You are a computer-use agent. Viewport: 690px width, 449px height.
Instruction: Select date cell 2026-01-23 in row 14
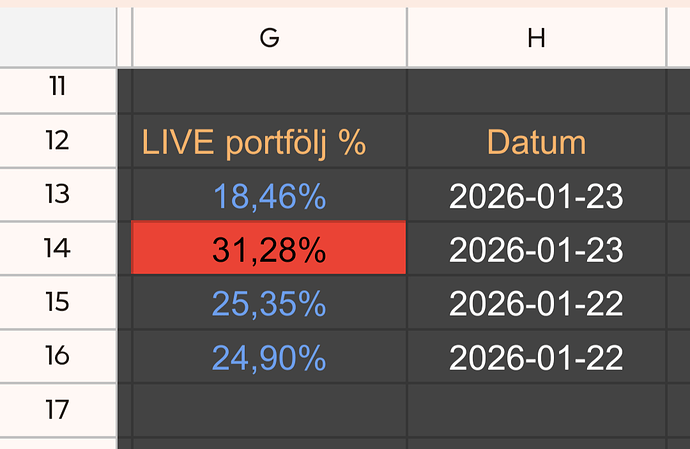(536, 249)
